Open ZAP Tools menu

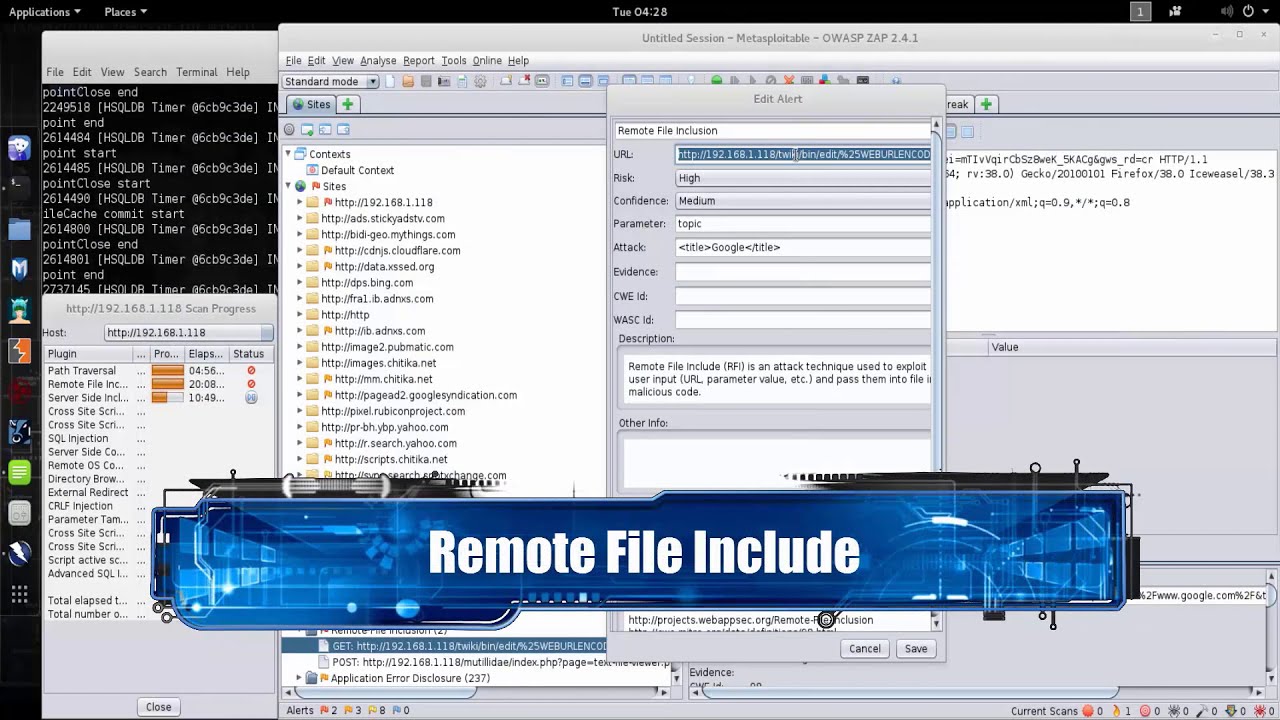click(453, 60)
